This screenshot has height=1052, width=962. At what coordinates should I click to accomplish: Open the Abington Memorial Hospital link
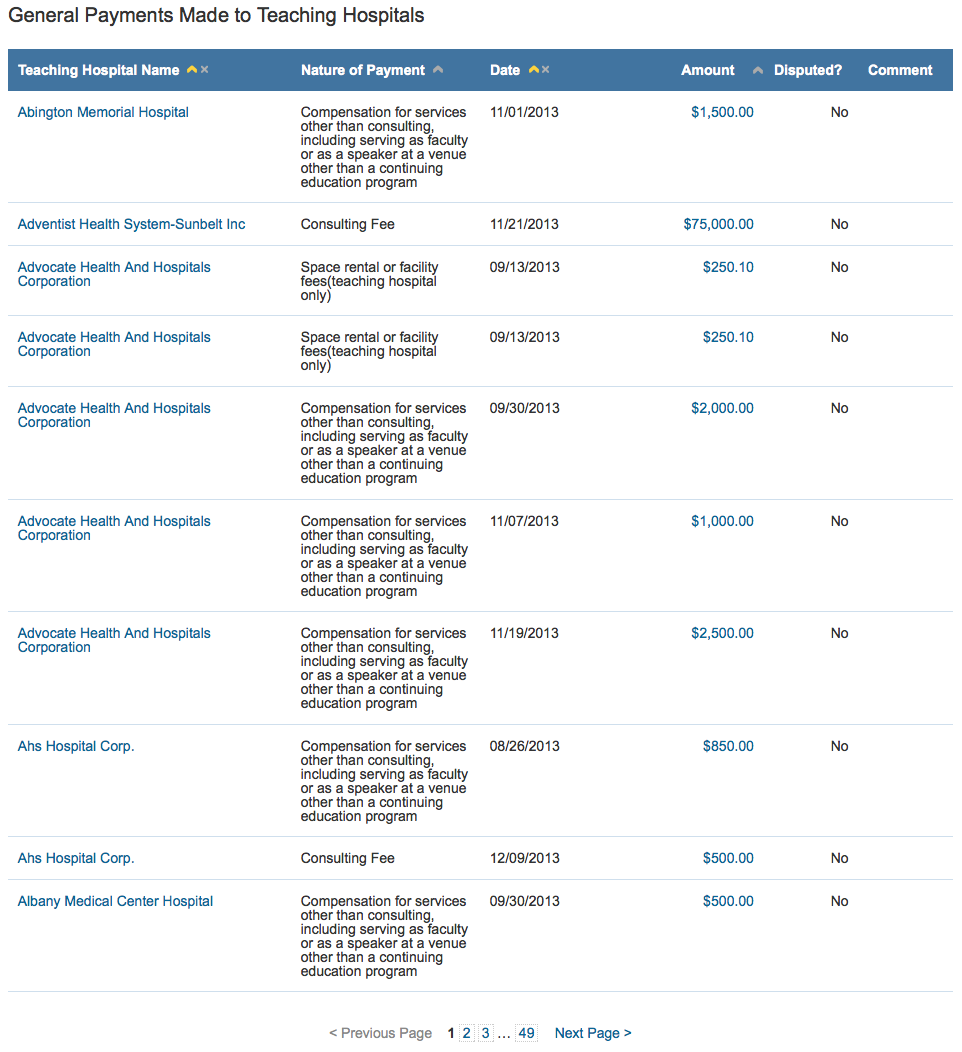coord(103,112)
